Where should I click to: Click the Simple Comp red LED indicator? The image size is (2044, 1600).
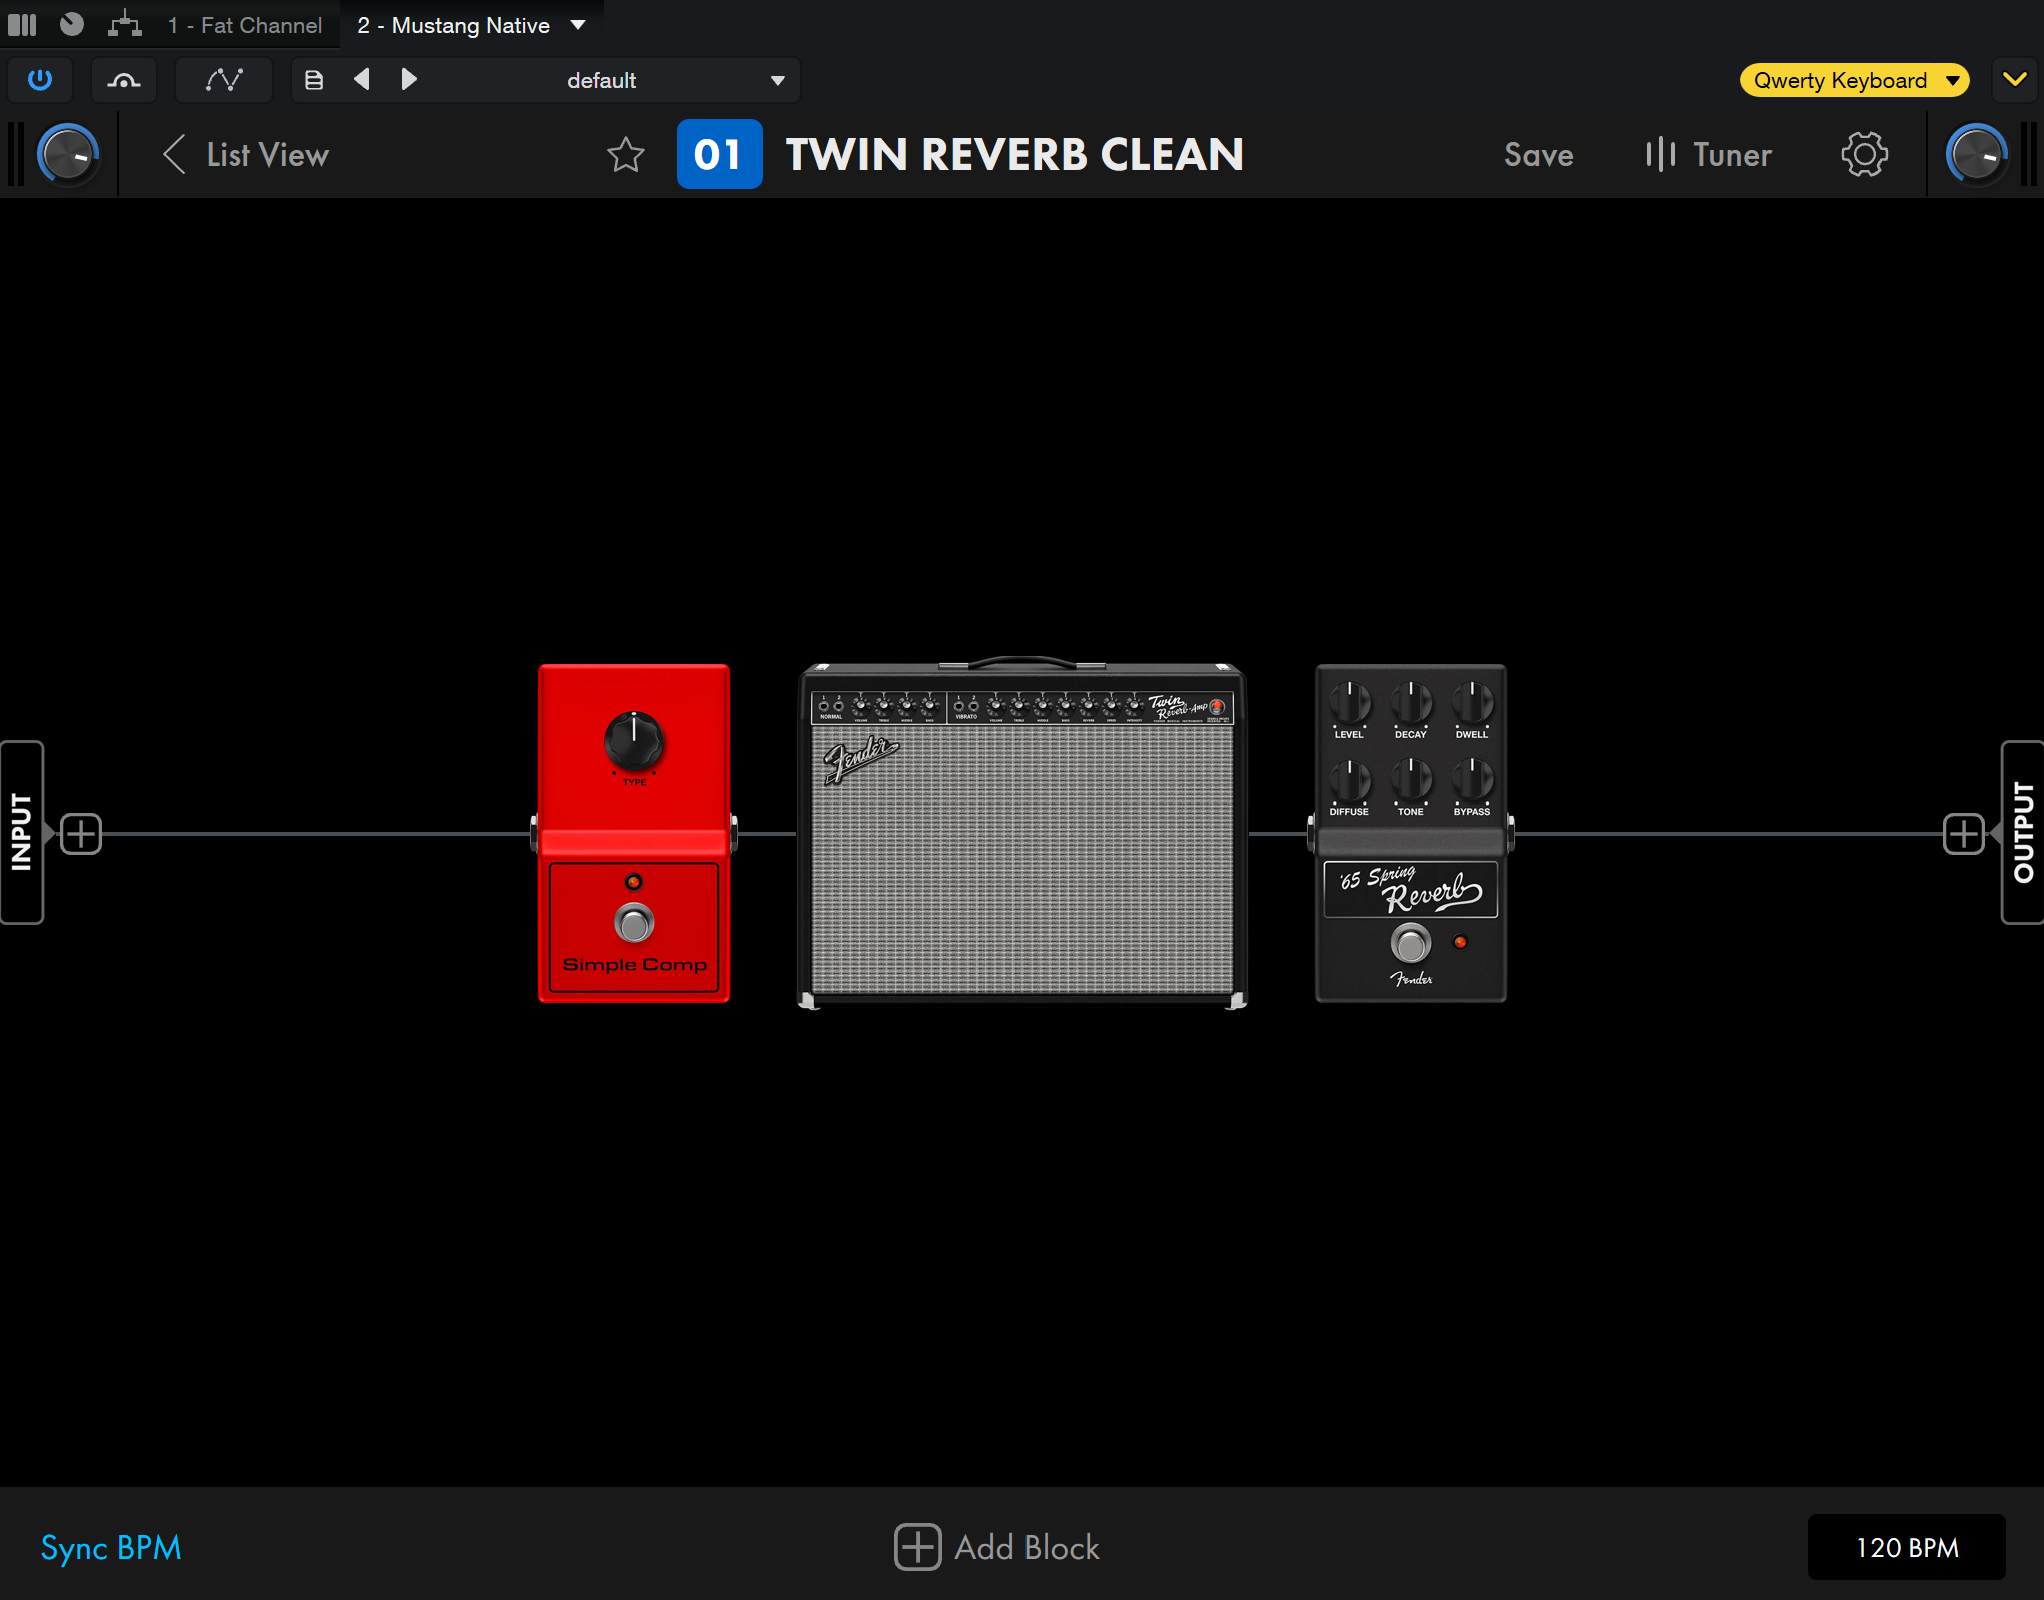pyautogui.click(x=634, y=882)
